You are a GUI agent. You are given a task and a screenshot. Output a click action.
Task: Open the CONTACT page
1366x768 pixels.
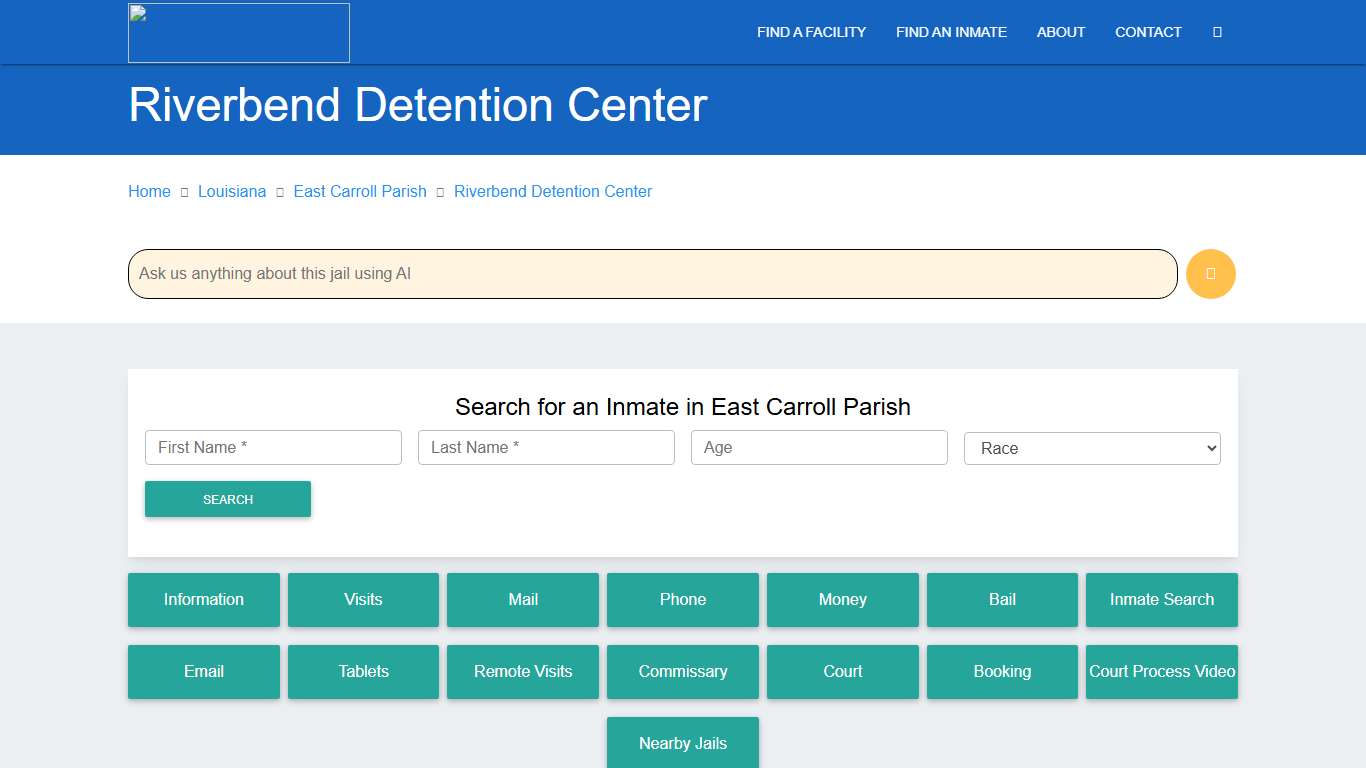[1147, 32]
